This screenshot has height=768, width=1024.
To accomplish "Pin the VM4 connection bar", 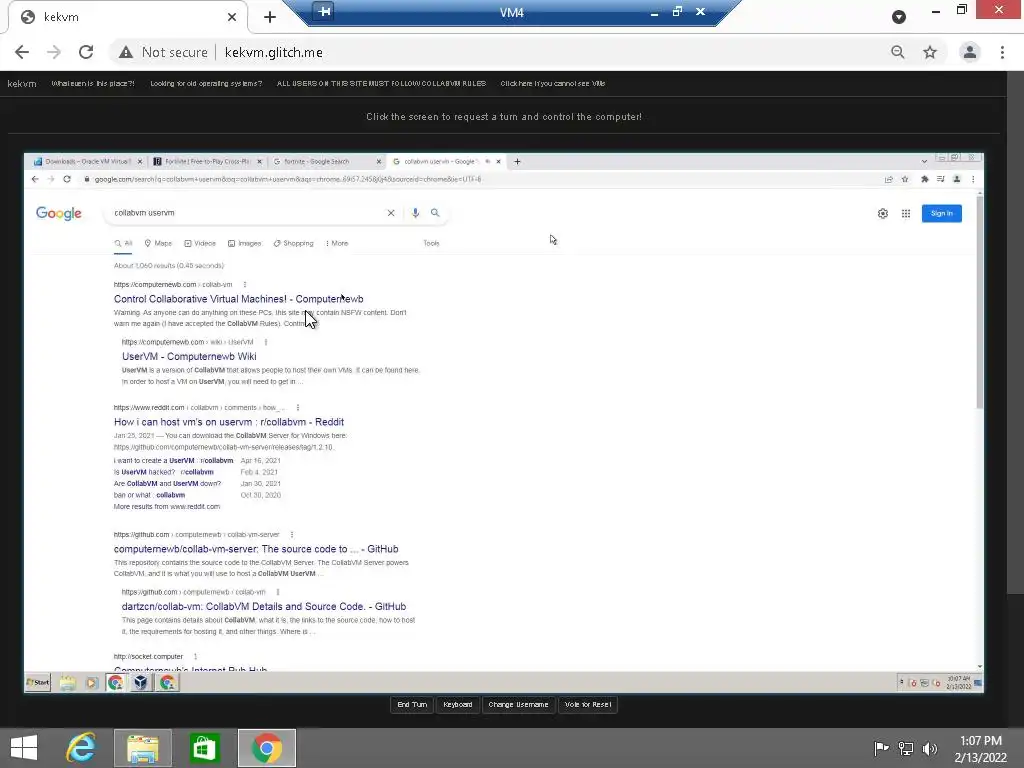I will pos(324,11).
